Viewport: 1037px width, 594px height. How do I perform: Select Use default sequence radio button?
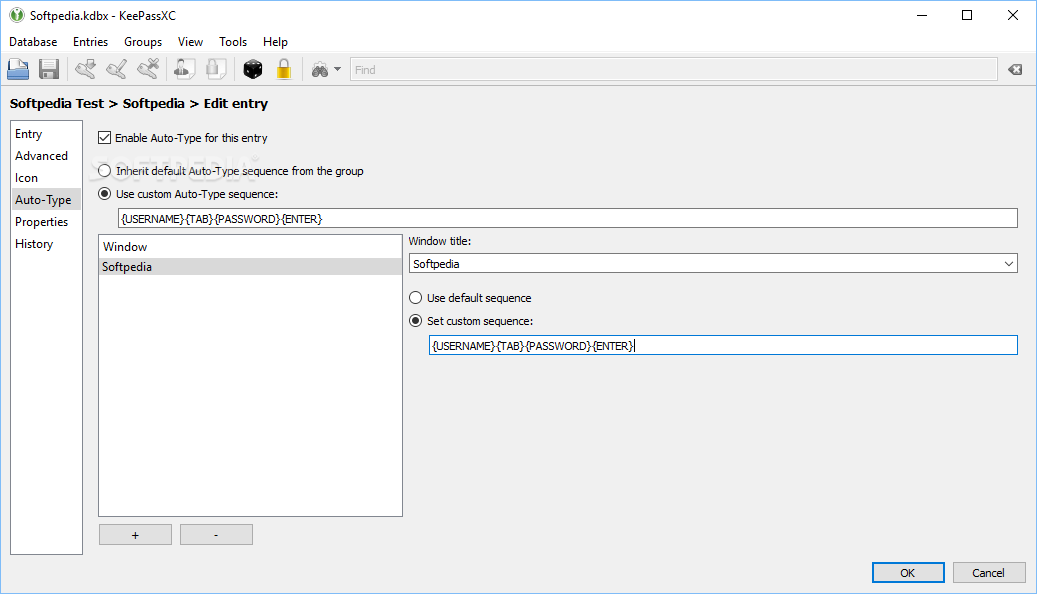[x=415, y=298]
